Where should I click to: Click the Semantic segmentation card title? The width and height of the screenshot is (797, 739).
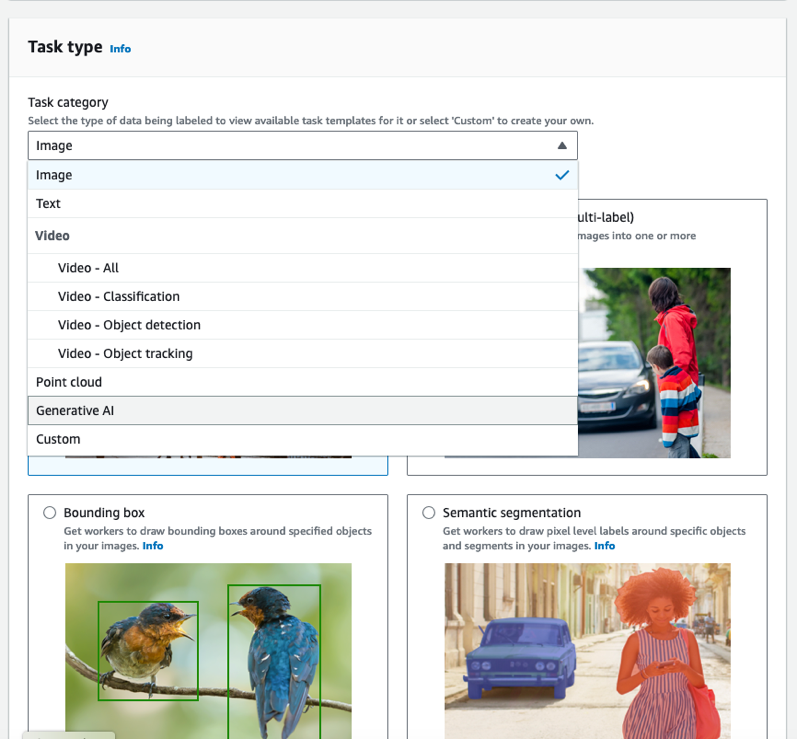[x=512, y=512]
